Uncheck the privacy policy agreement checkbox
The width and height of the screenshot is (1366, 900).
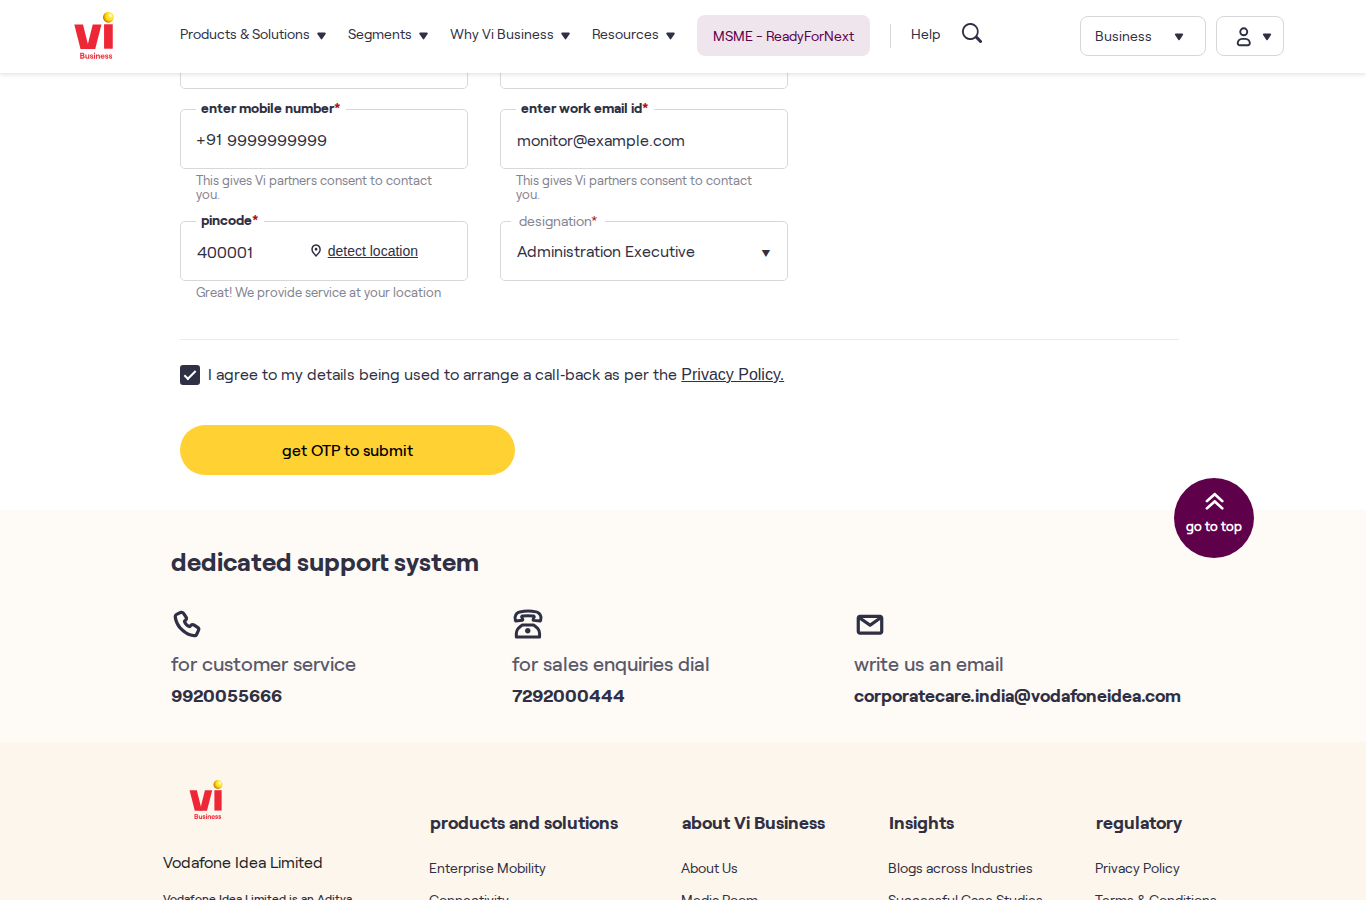point(190,375)
